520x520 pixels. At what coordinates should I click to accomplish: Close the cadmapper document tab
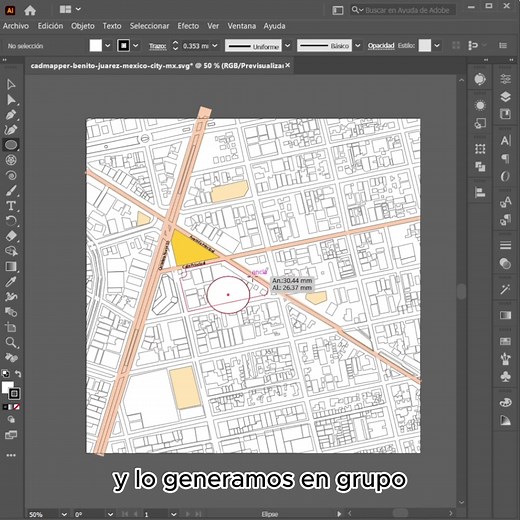[x=287, y=65]
